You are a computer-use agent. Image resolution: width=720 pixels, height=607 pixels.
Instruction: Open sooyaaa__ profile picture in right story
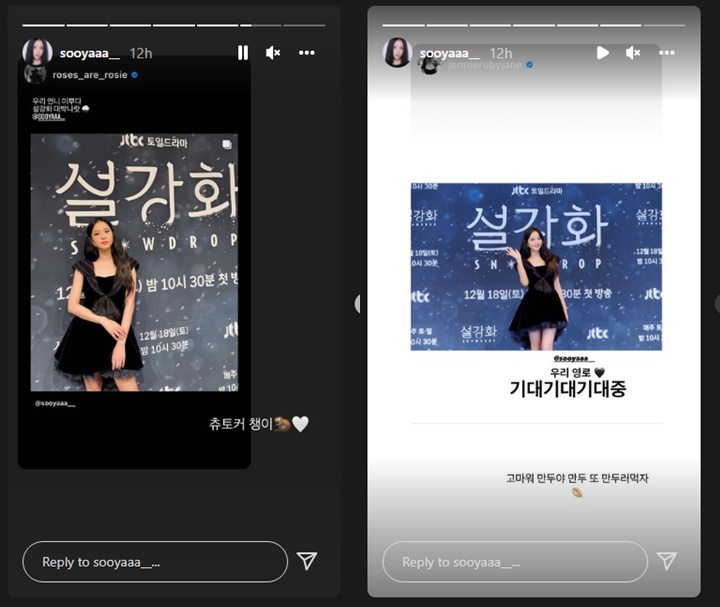point(397,52)
